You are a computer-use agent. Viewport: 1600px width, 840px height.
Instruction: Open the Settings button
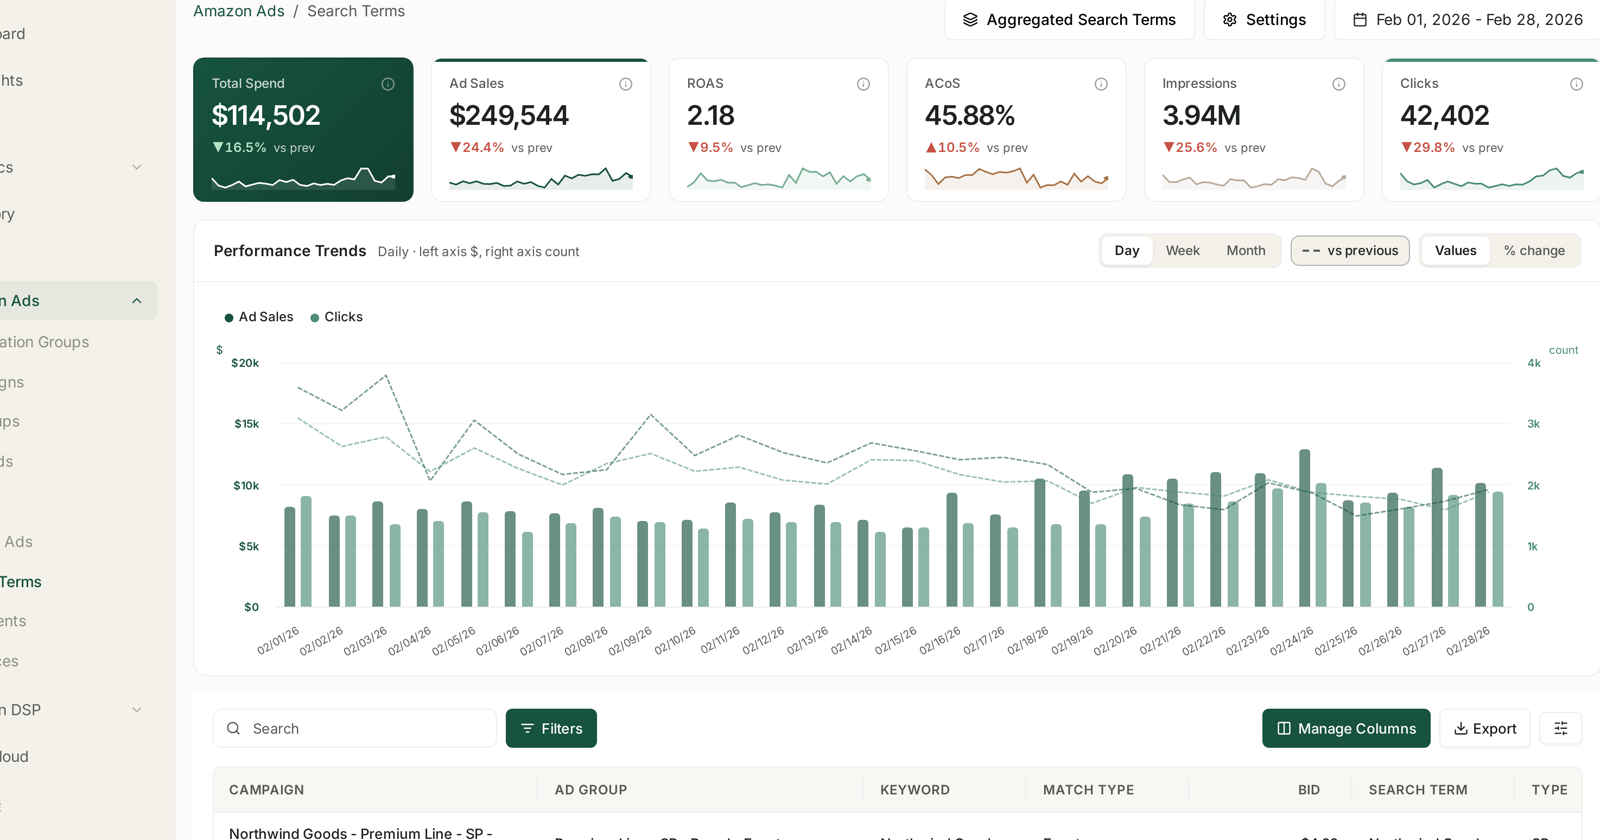coord(1264,20)
